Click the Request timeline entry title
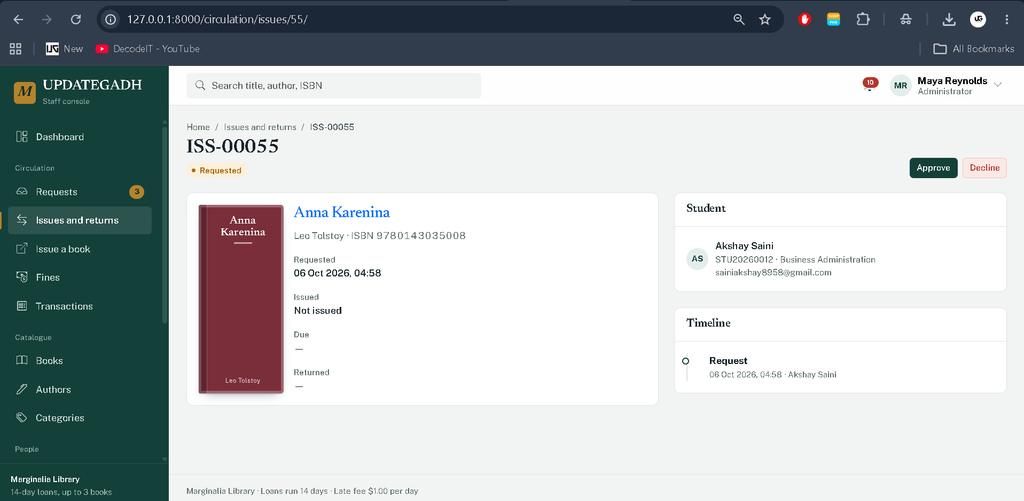Viewport: 1024px width, 501px height. 728,361
